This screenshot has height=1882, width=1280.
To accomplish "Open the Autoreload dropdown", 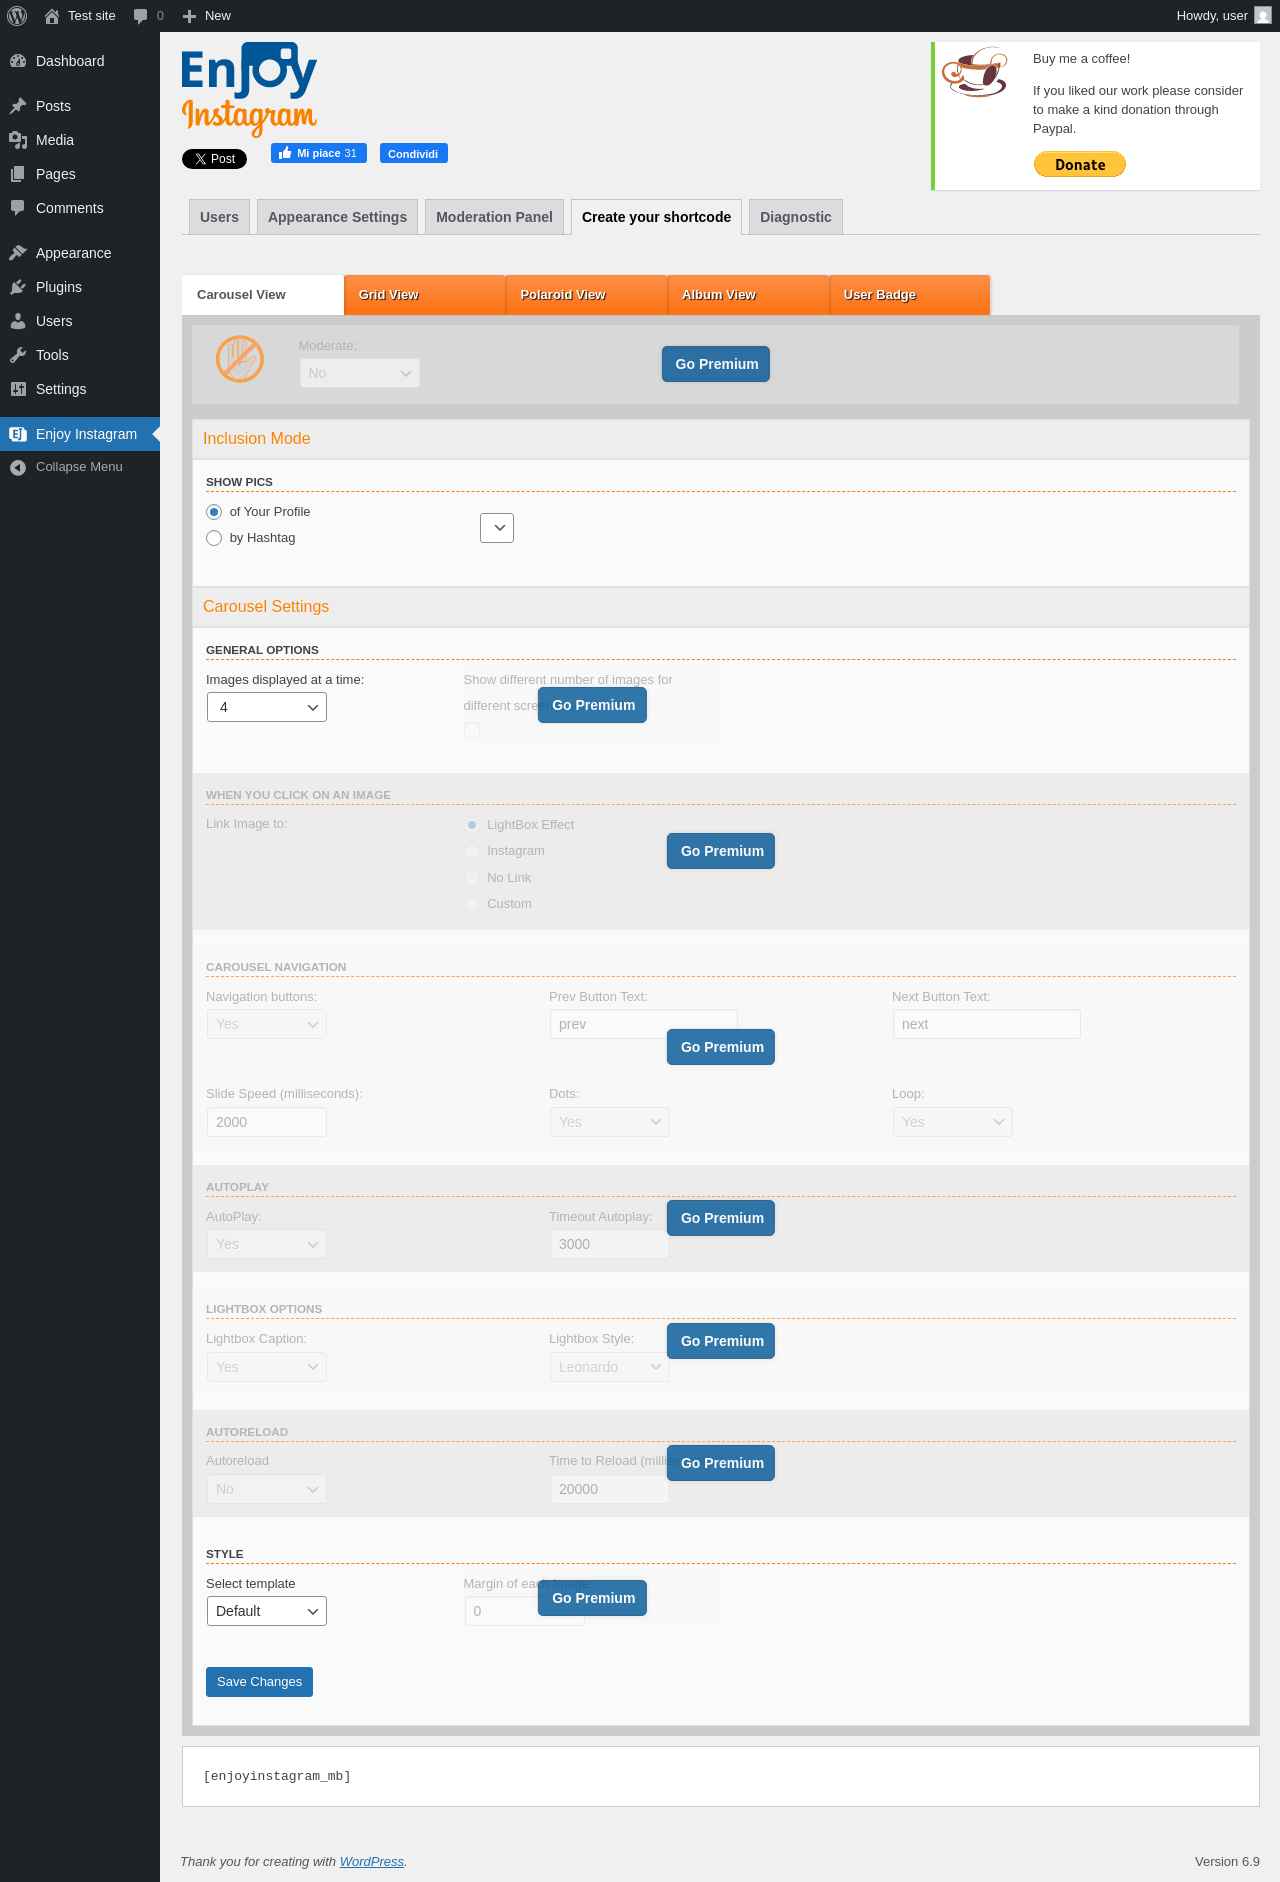I will pos(267,1489).
